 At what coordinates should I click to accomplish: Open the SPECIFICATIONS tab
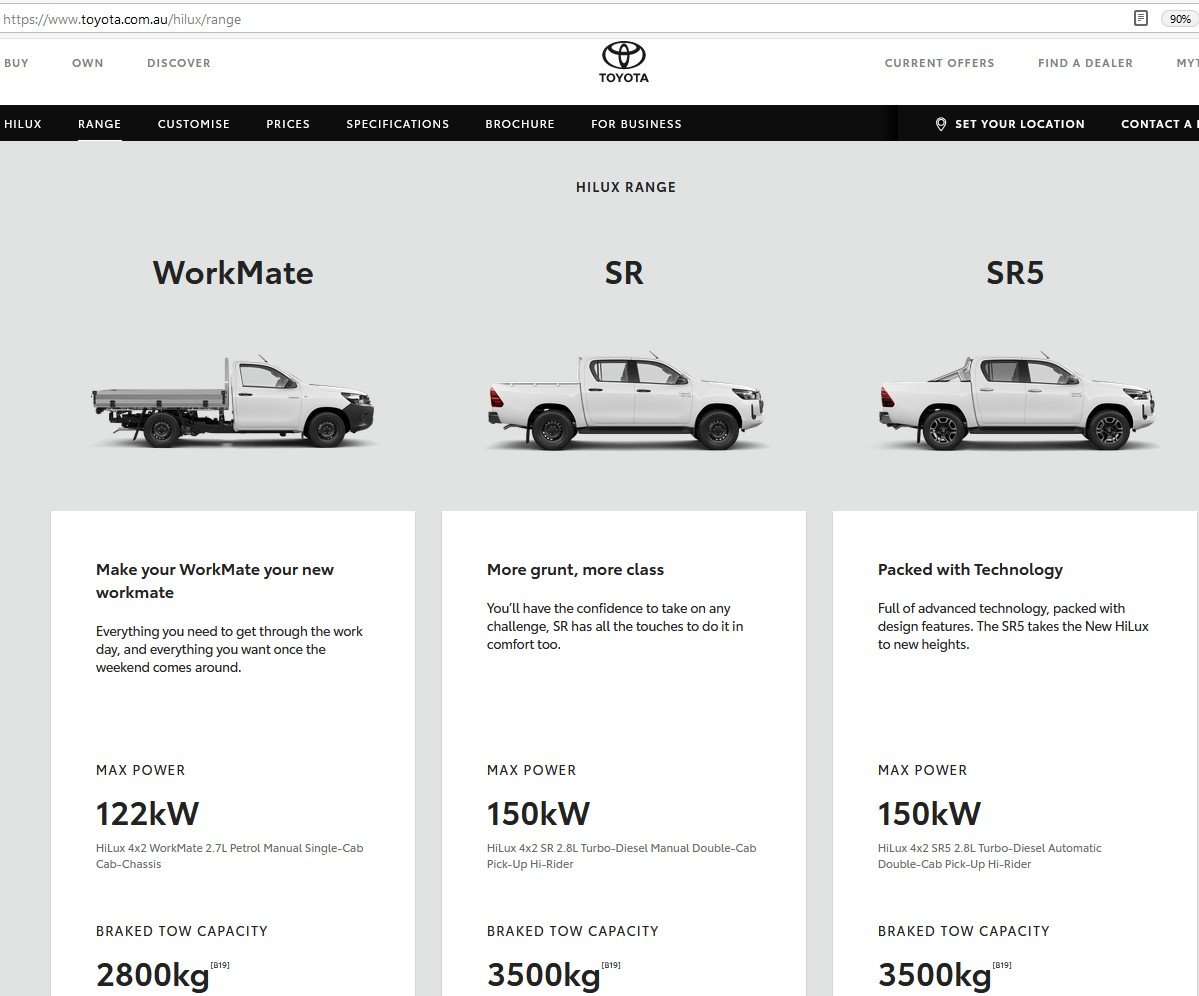coord(398,124)
